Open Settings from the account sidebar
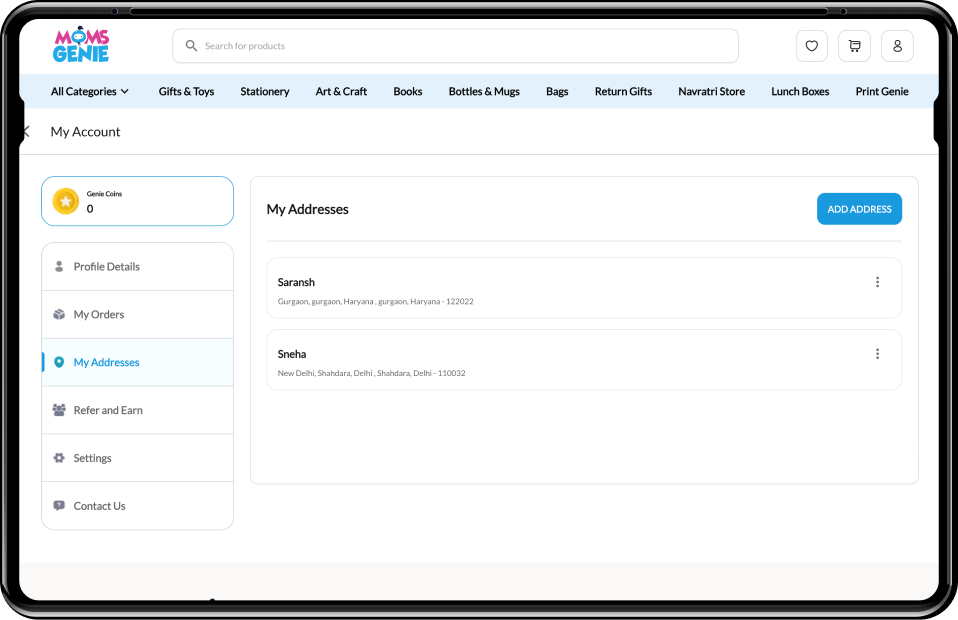 click(x=92, y=458)
